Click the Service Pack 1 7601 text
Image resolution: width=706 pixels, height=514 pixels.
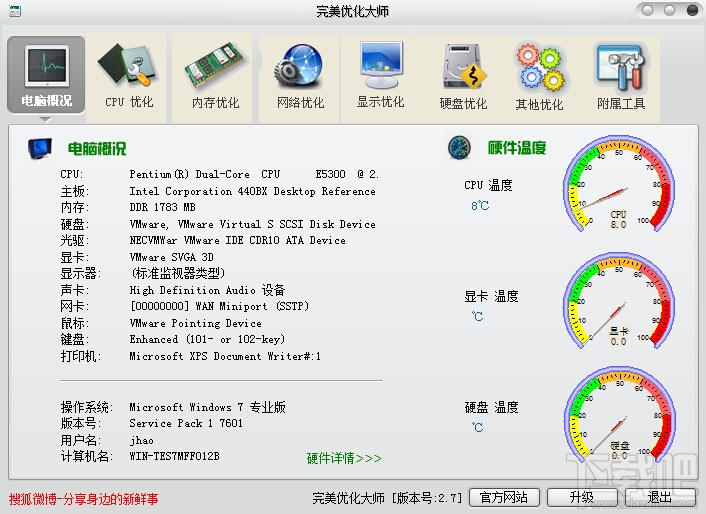coord(186,423)
